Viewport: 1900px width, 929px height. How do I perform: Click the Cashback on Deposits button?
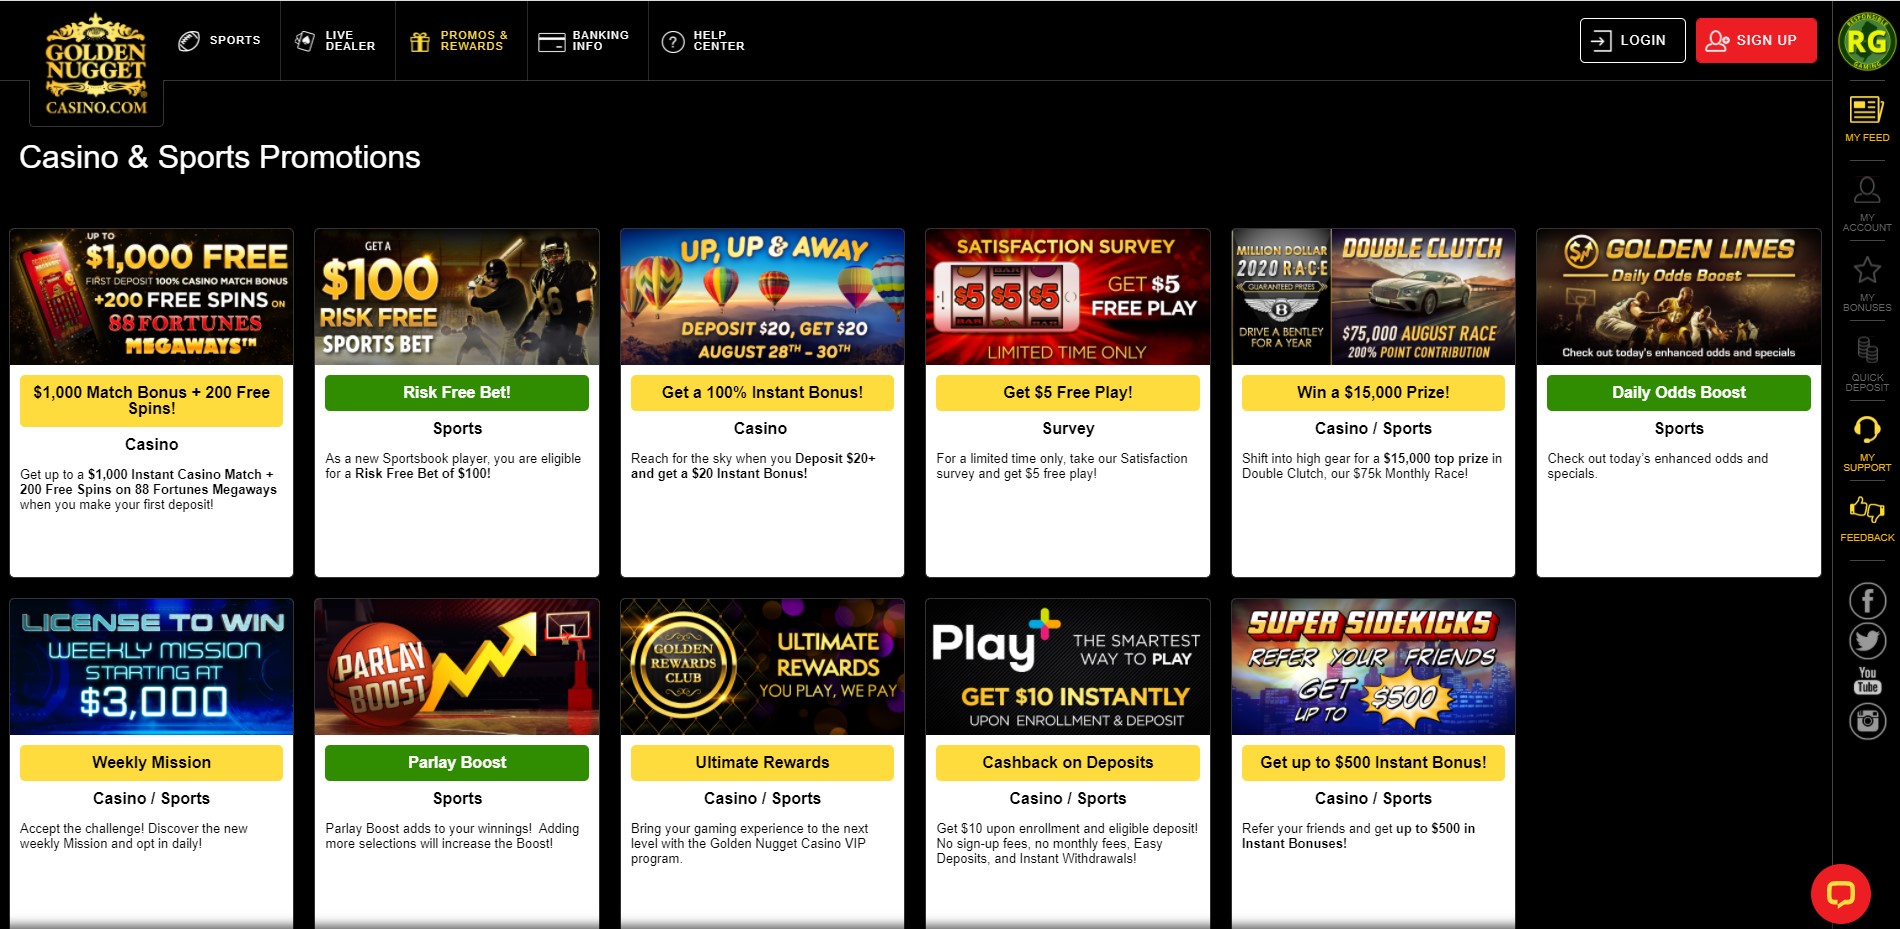(1068, 762)
